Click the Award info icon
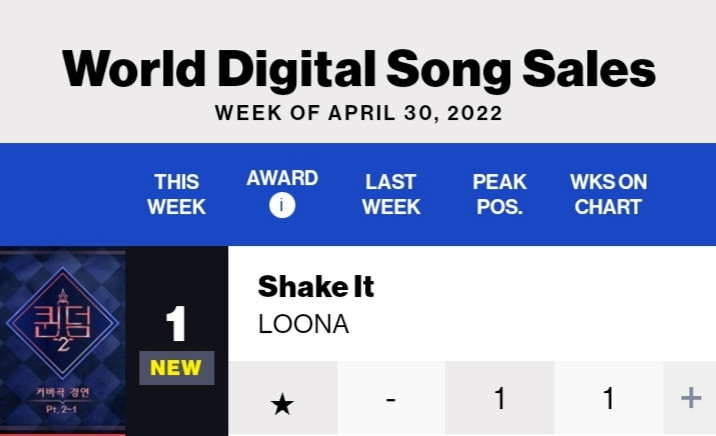The height and width of the screenshot is (436, 716). click(282, 205)
